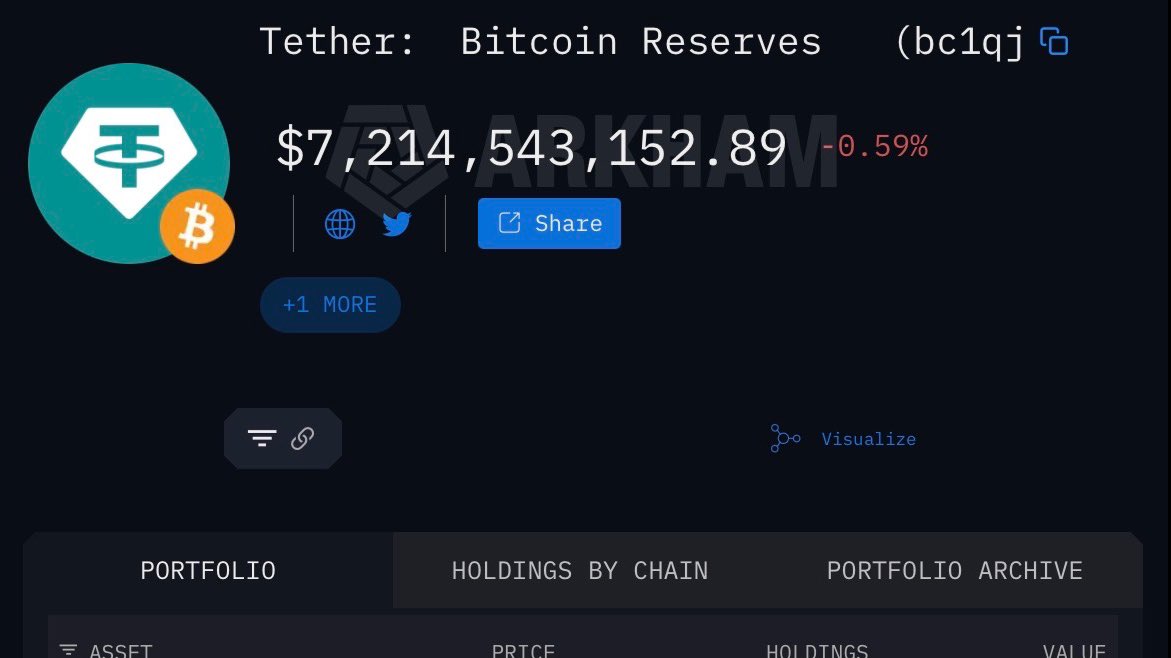Open Tether's Twitter profile icon
Image resolution: width=1171 pixels, height=658 pixels.
pyautogui.click(x=397, y=224)
